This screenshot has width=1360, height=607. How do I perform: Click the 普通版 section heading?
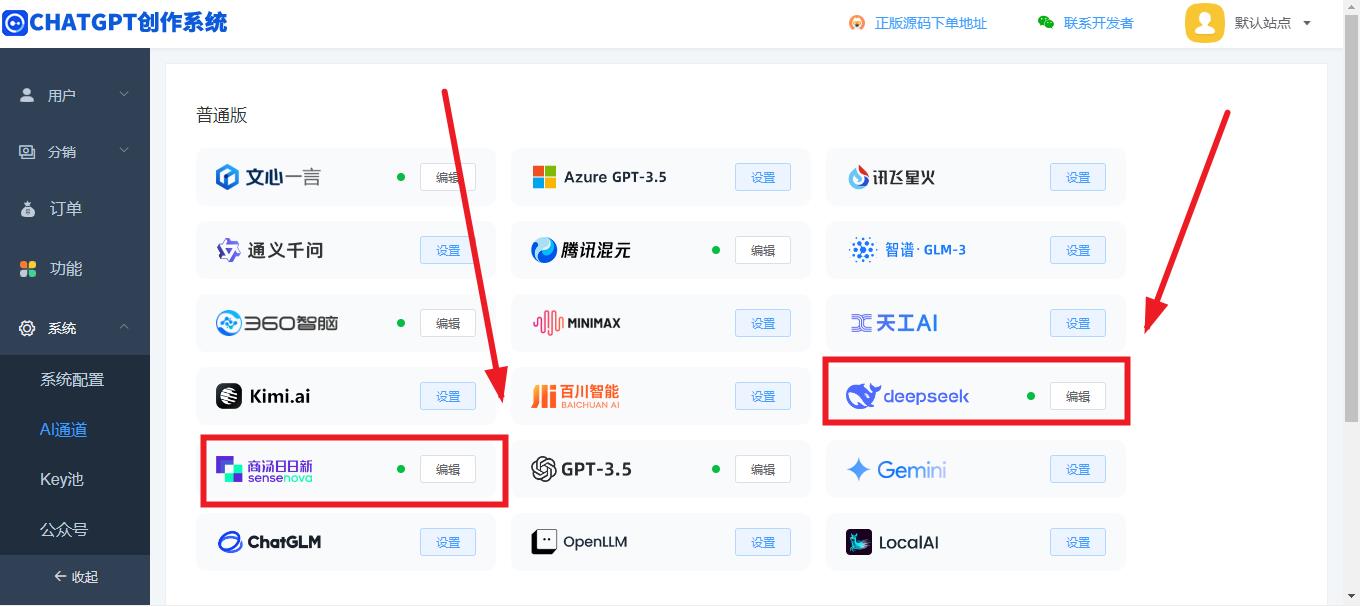pos(222,115)
